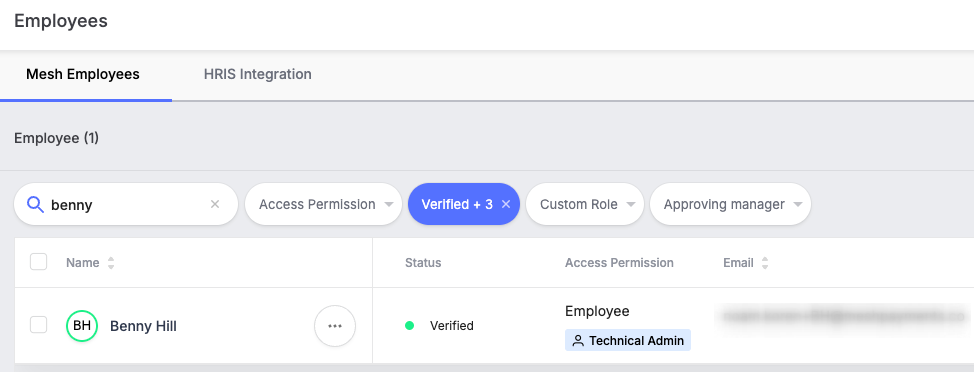Sort employees by Name arrows
974x372 pixels.
(111, 263)
